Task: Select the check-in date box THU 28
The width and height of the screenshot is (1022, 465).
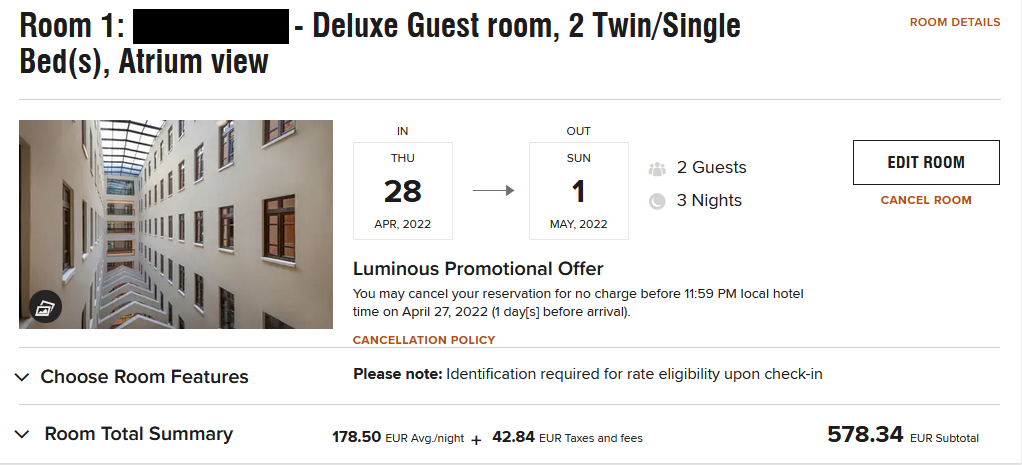Action: 403,191
